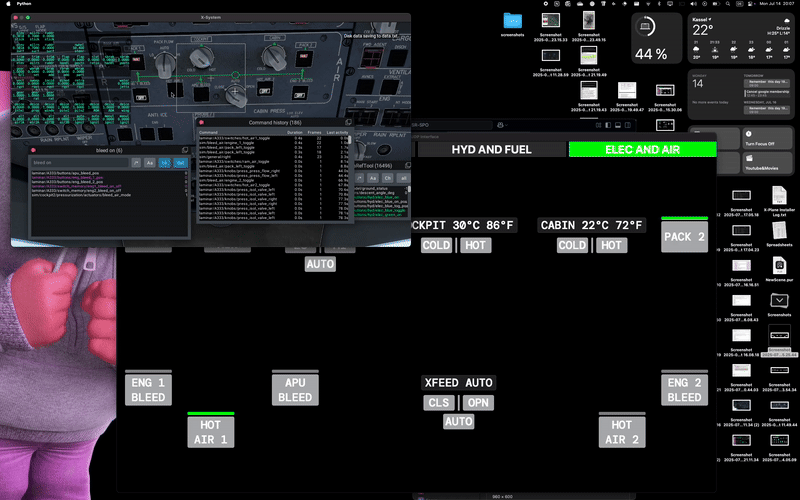
Task: Select Screenshot 2025-0...23.15.33 desktop file
Action: coord(551,27)
